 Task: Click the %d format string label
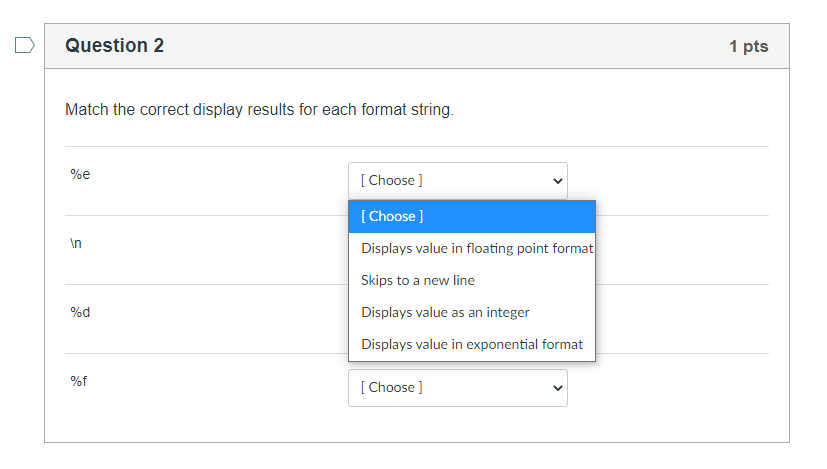coord(80,312)
